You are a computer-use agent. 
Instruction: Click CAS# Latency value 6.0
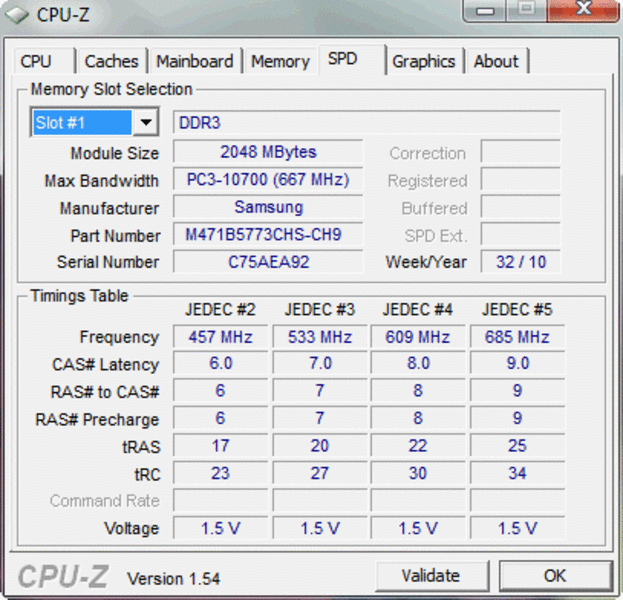click(221, 363)
